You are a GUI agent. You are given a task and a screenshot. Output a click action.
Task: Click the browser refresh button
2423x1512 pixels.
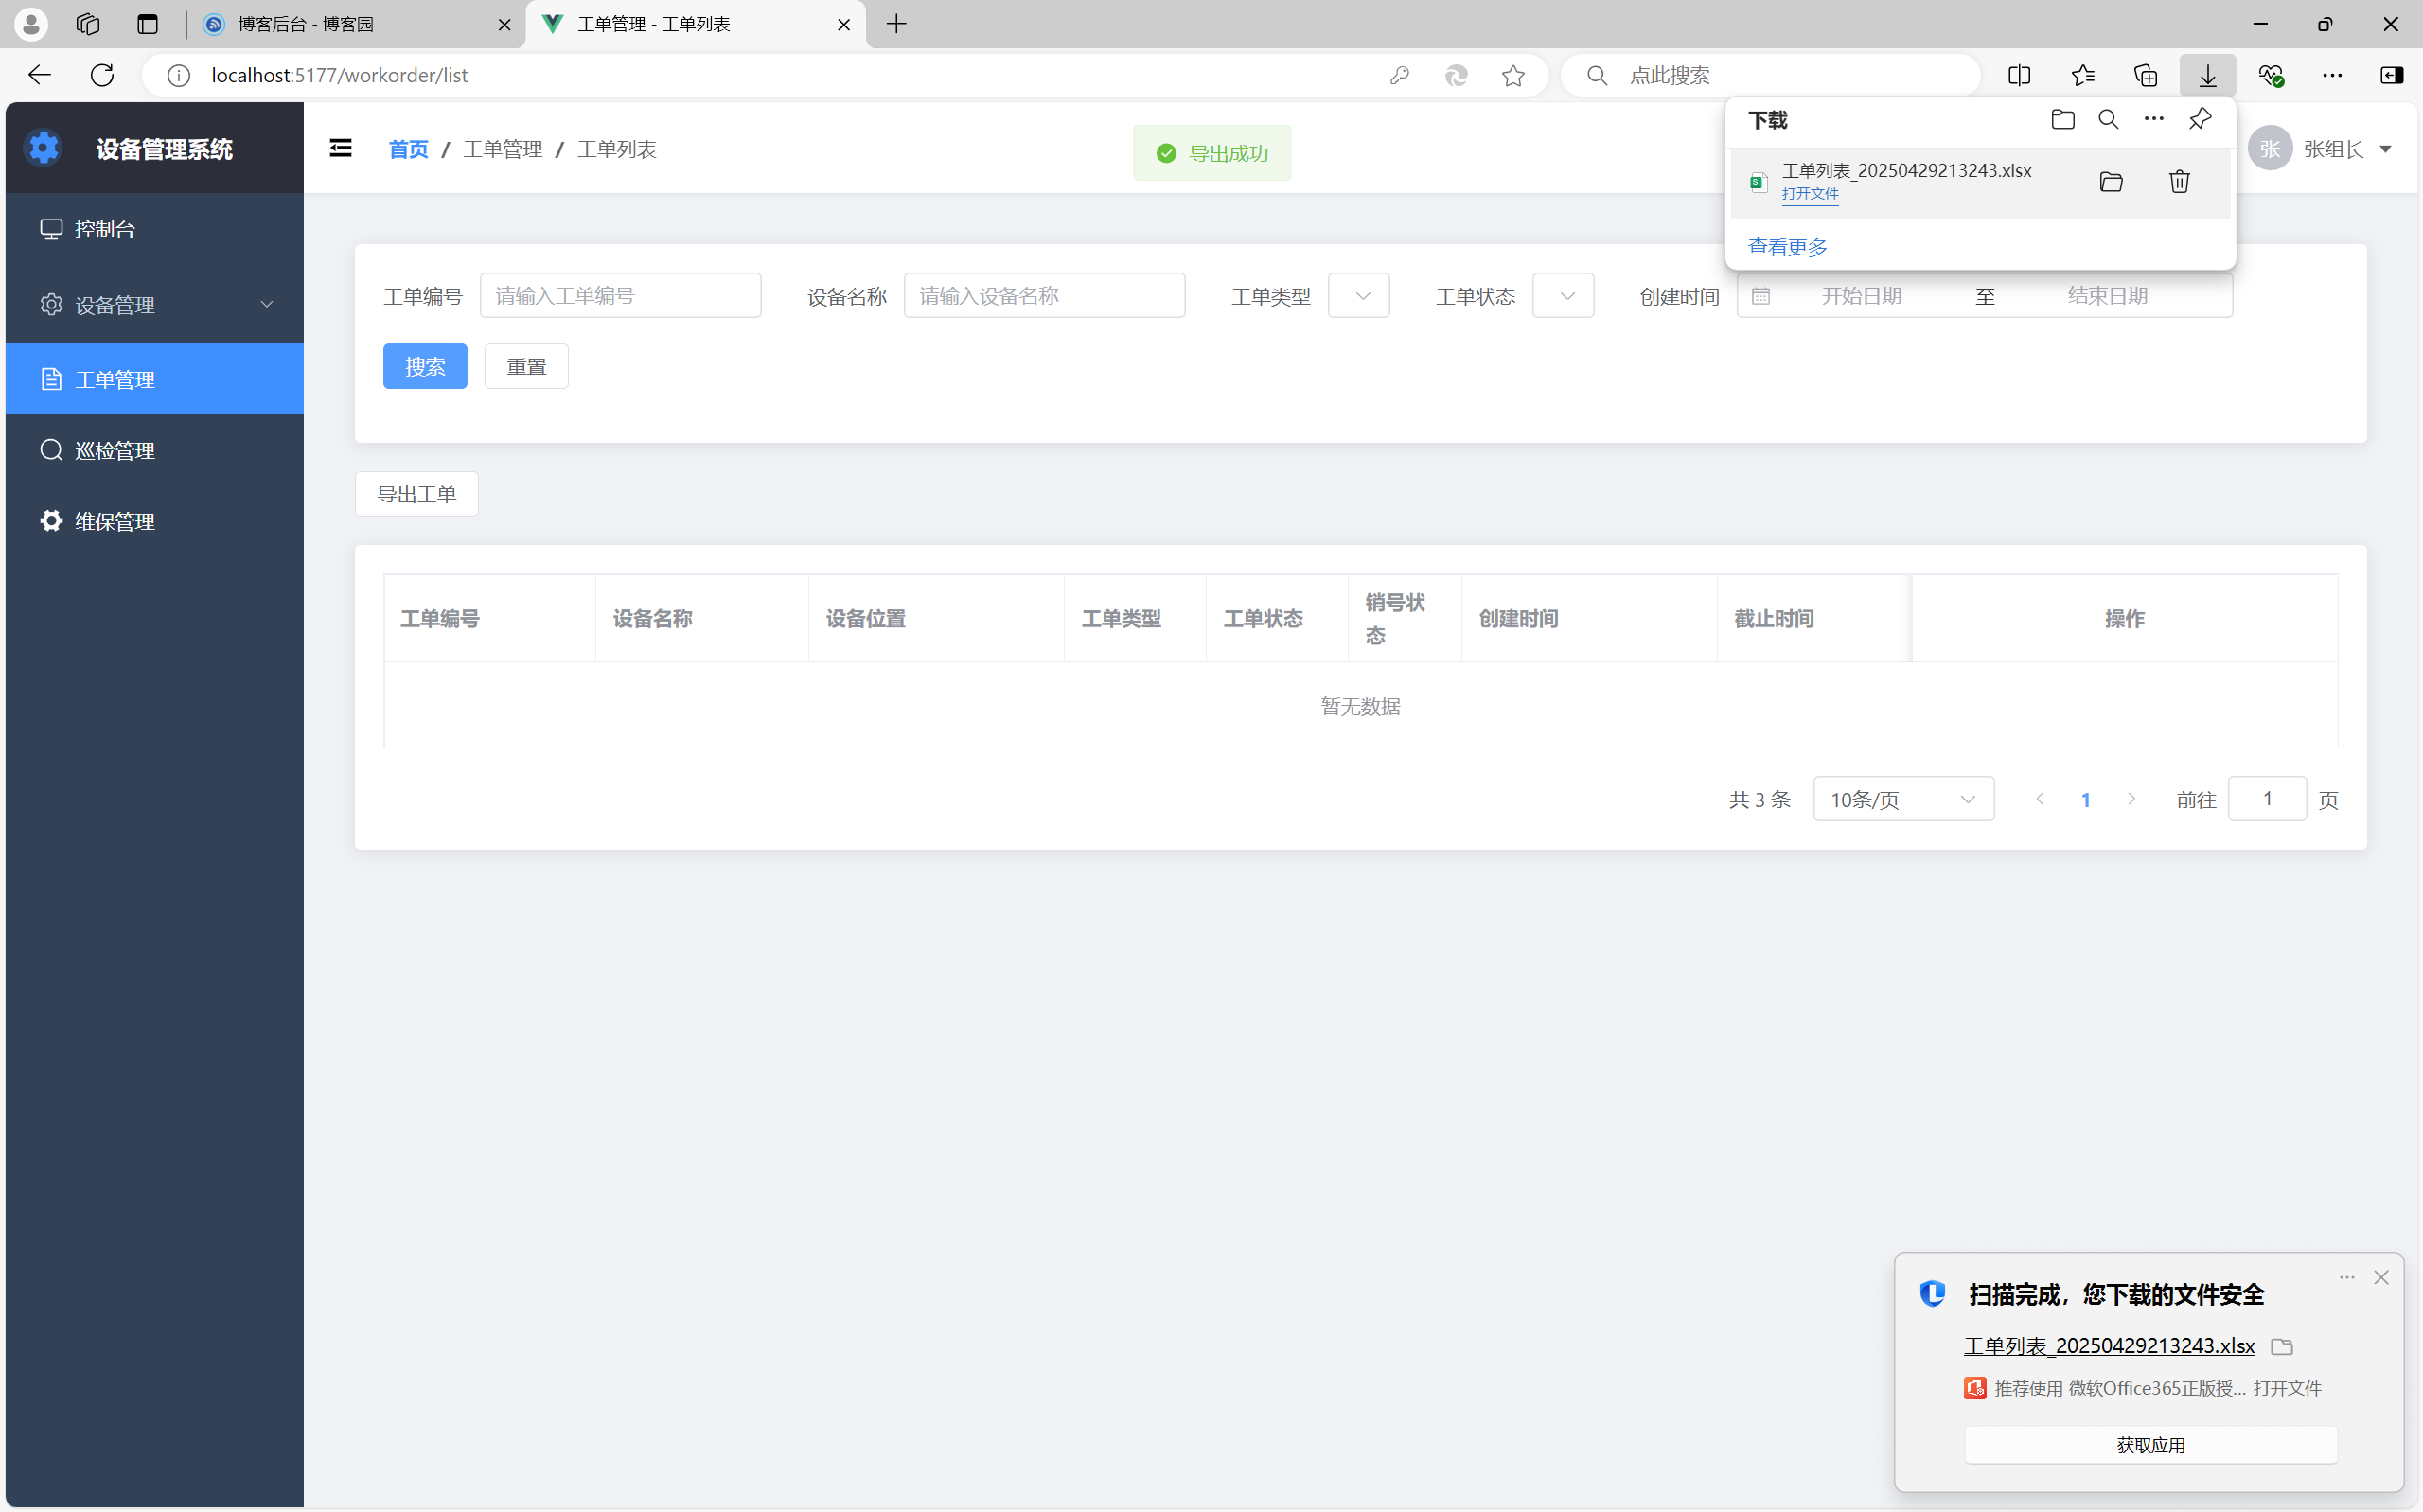pos(102,75)
